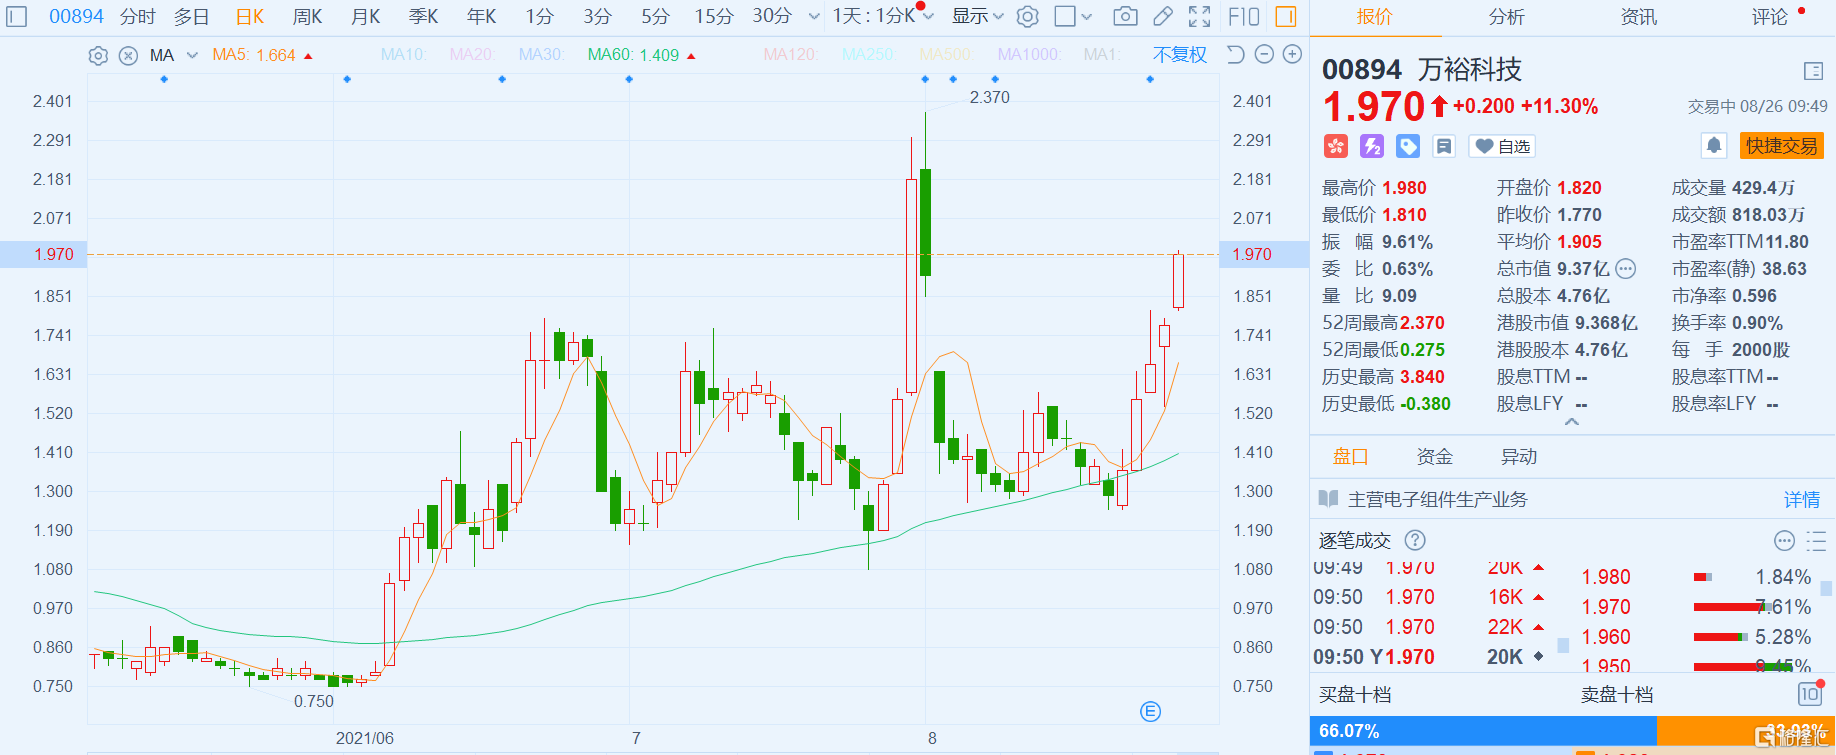Open F10 company info
1836x755 pixels.
click(1243, 16)
